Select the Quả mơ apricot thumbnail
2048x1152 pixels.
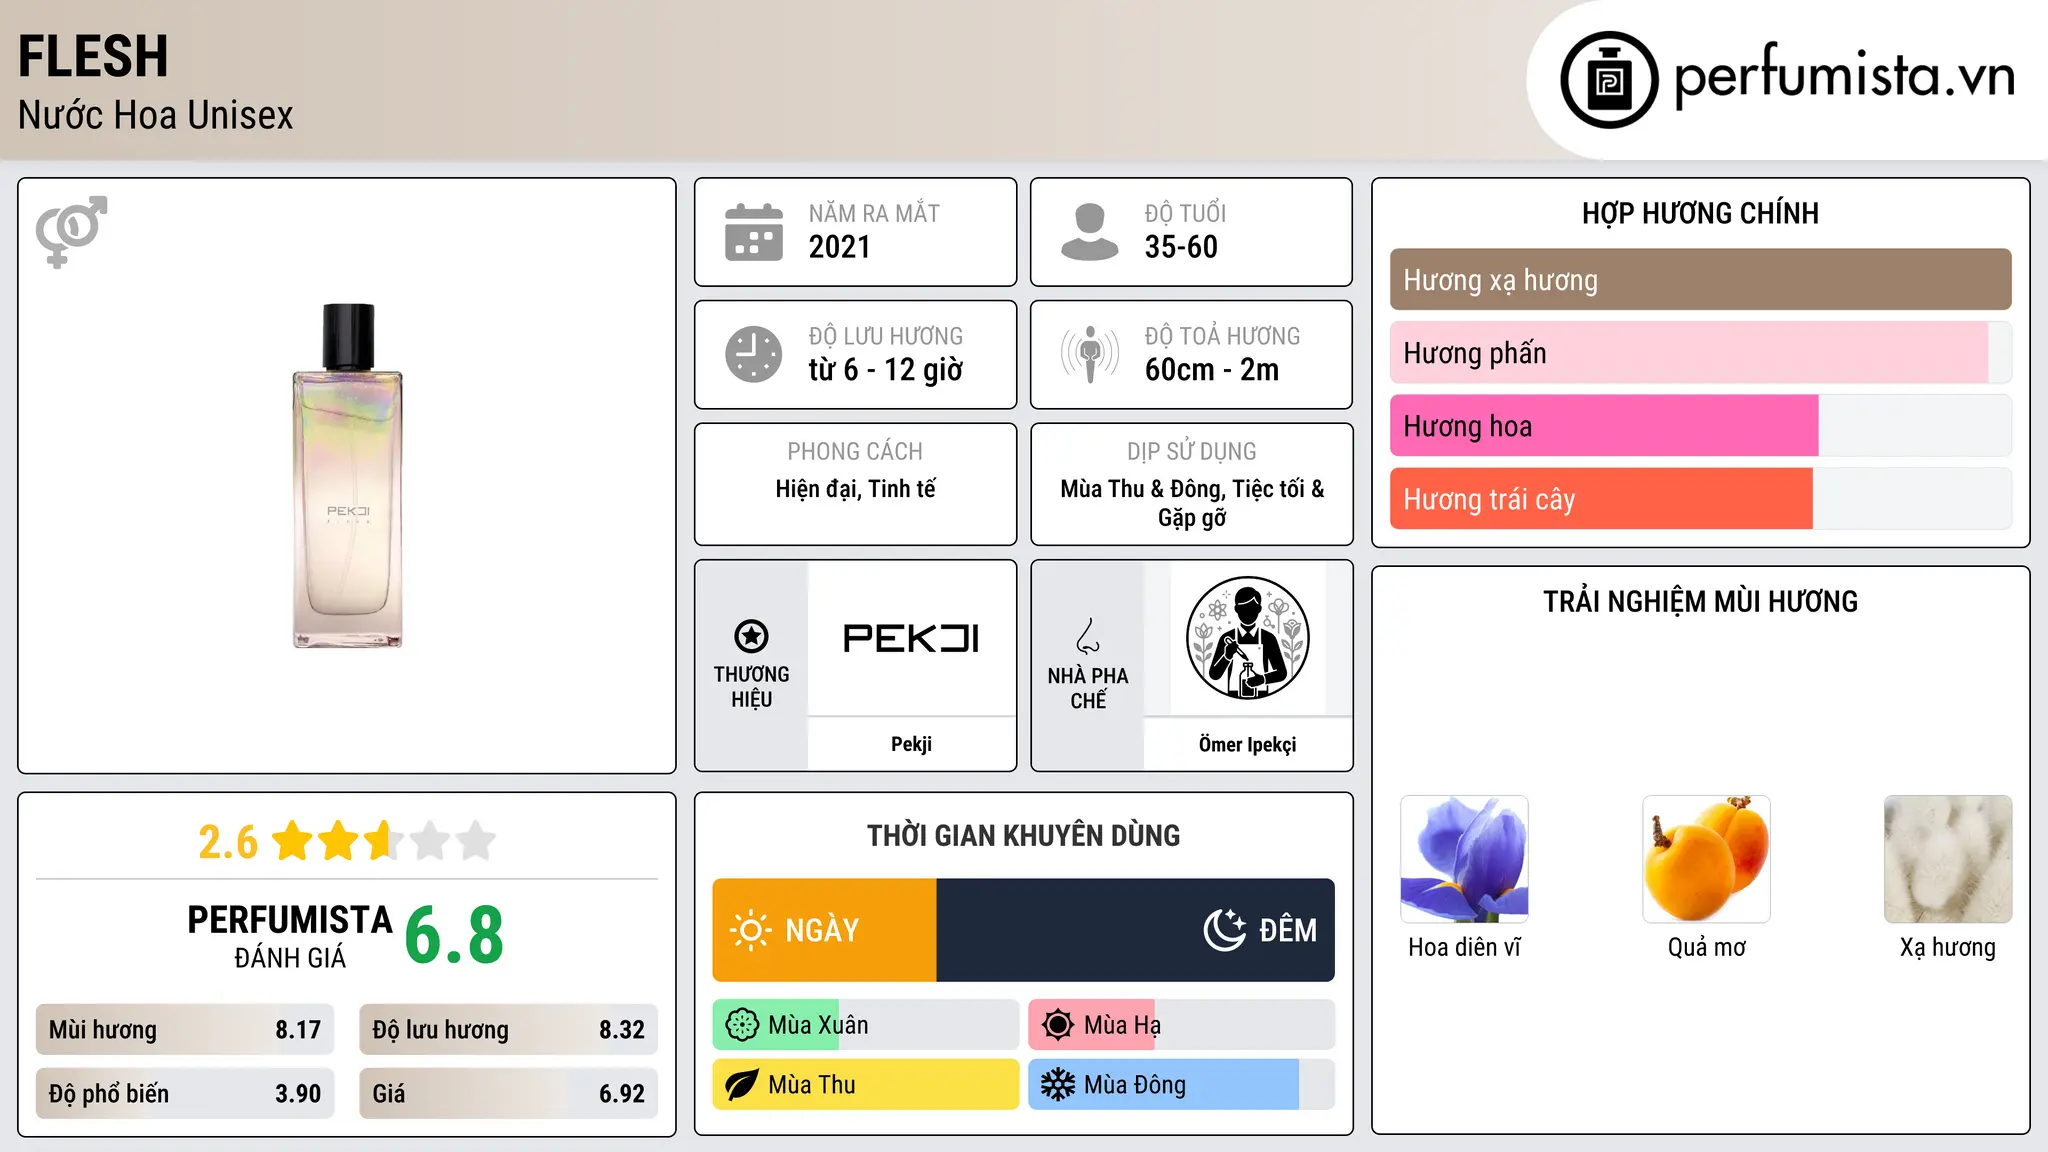tap(1706, 859)
